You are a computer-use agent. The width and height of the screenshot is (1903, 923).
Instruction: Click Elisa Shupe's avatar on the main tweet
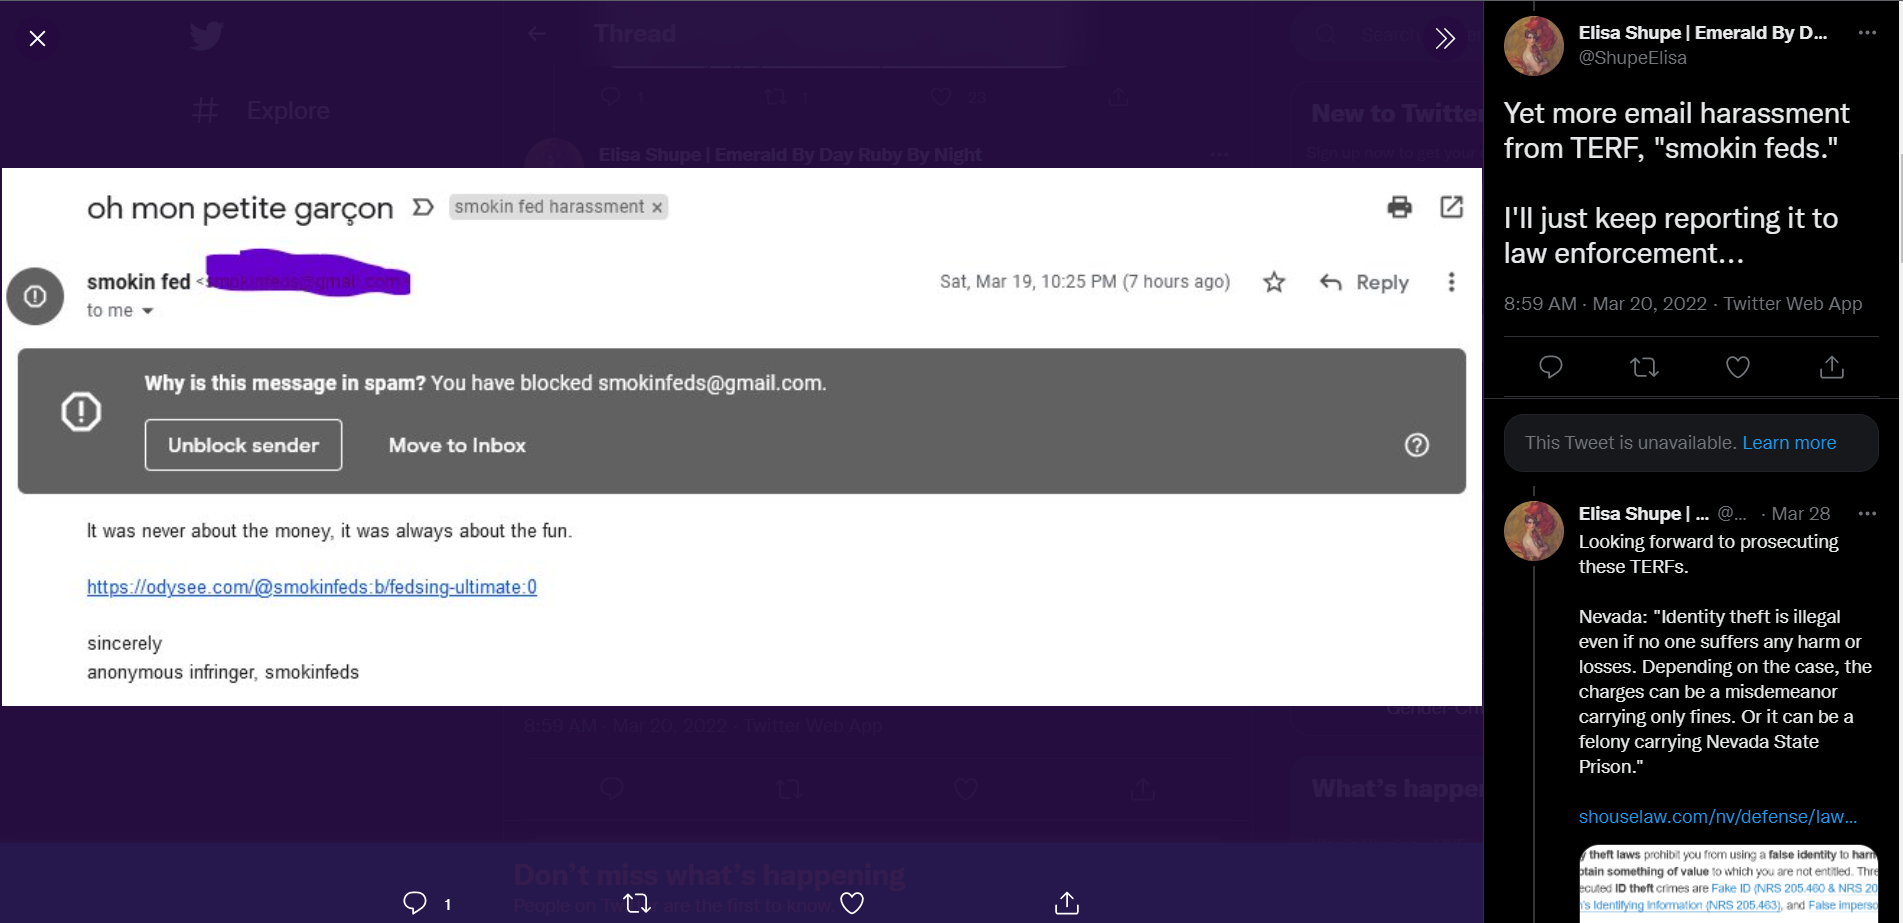[x=1534, y=46]
